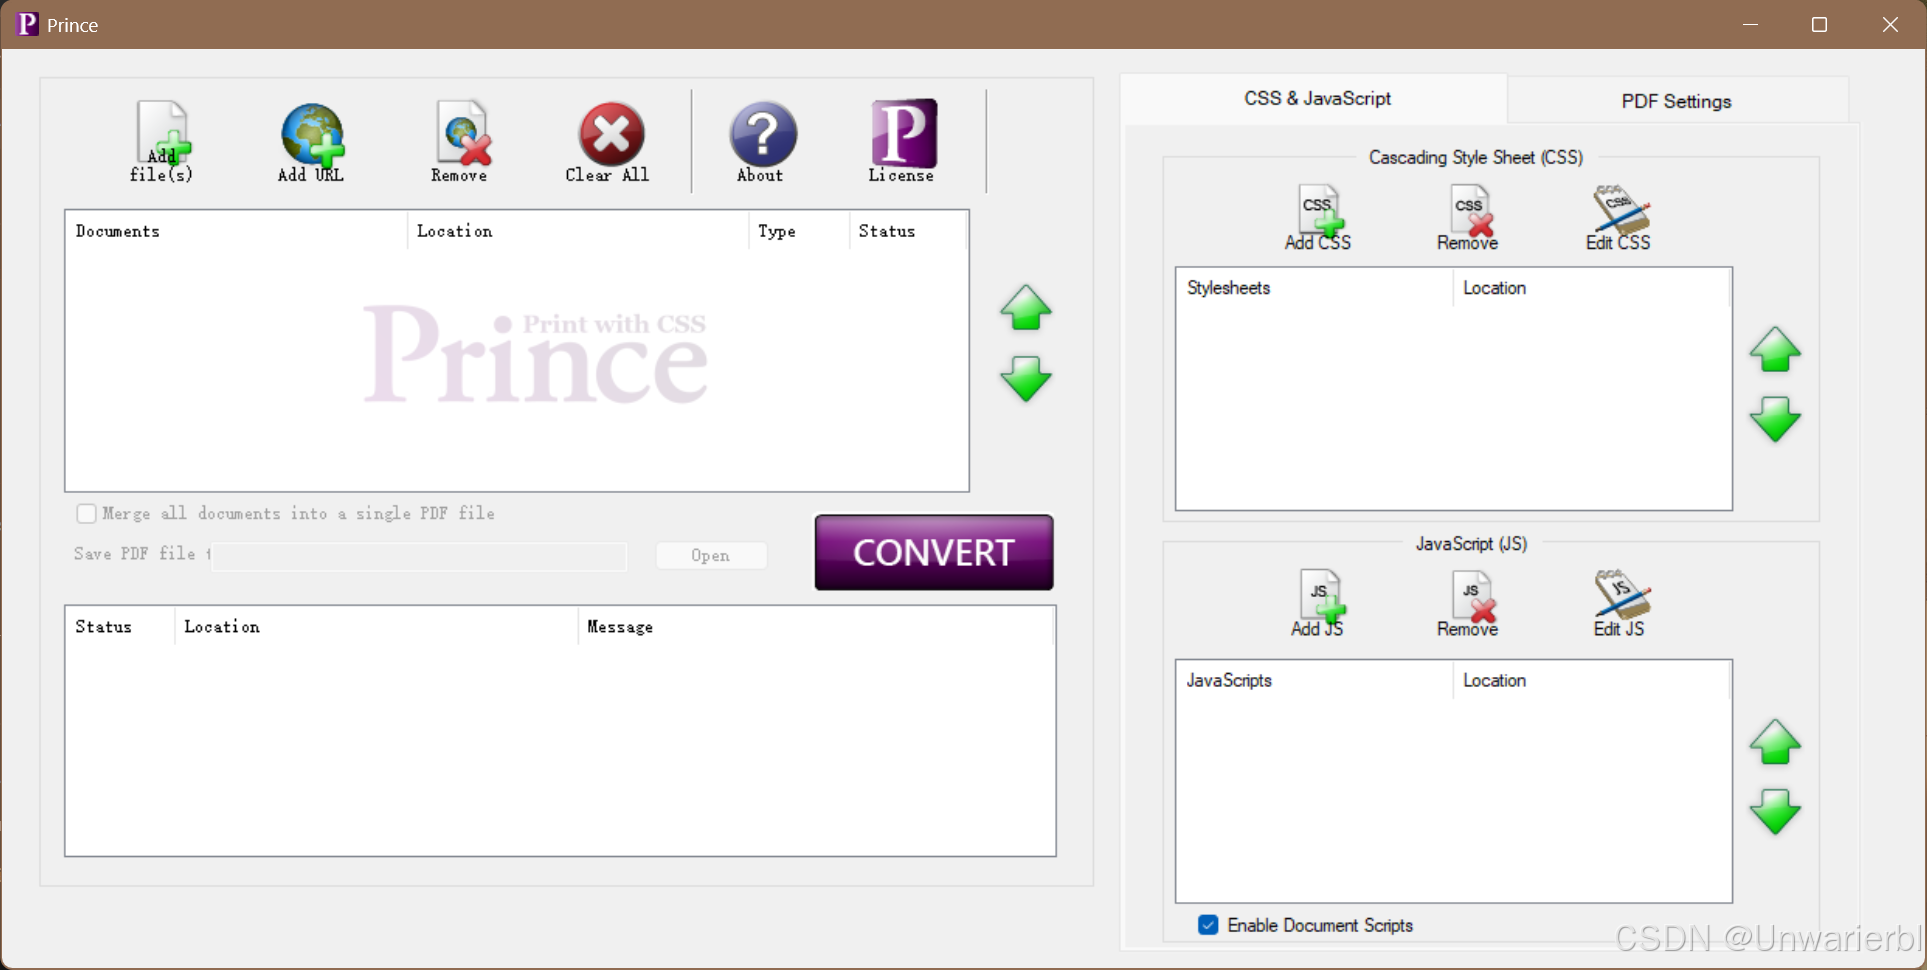Close the Prince window
This screenshot has height=970, width=1927.
[1890, 24]
